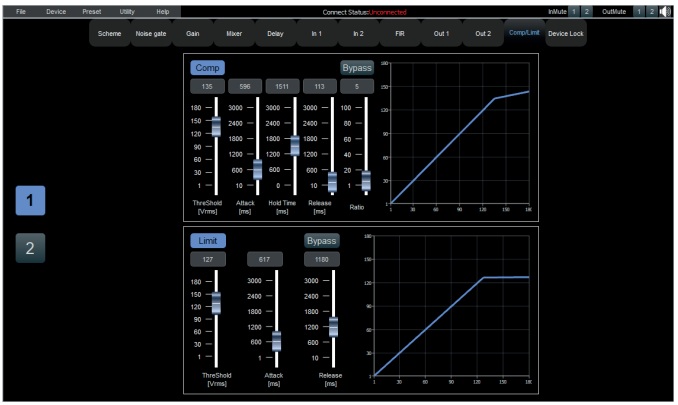Switch to the FIR tab
678x405 pixels.
click(399, 33)
